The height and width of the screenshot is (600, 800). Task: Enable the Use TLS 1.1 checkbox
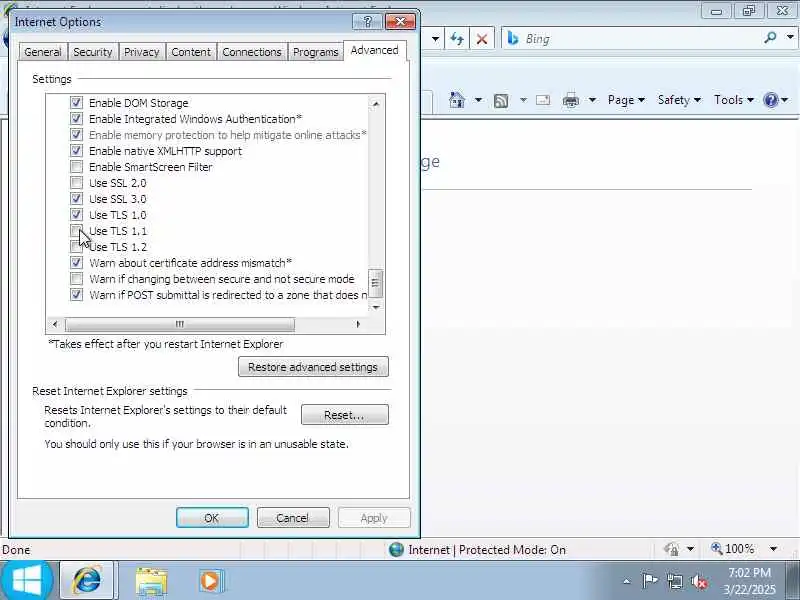[76, 231]
